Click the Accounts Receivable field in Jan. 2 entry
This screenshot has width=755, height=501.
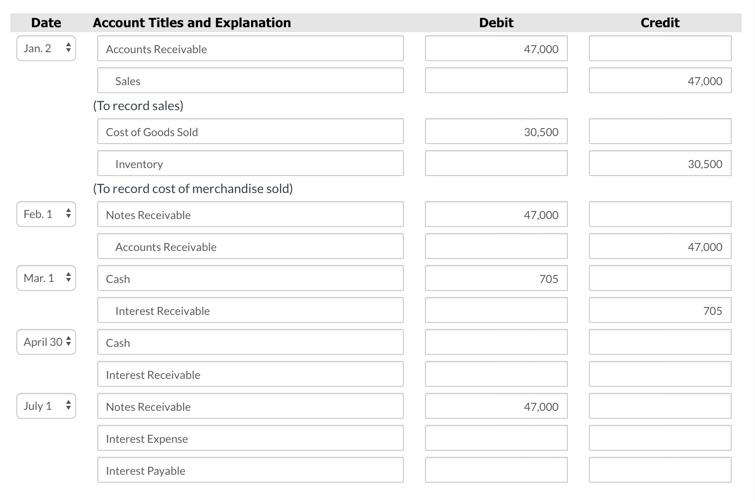(250, 48)
